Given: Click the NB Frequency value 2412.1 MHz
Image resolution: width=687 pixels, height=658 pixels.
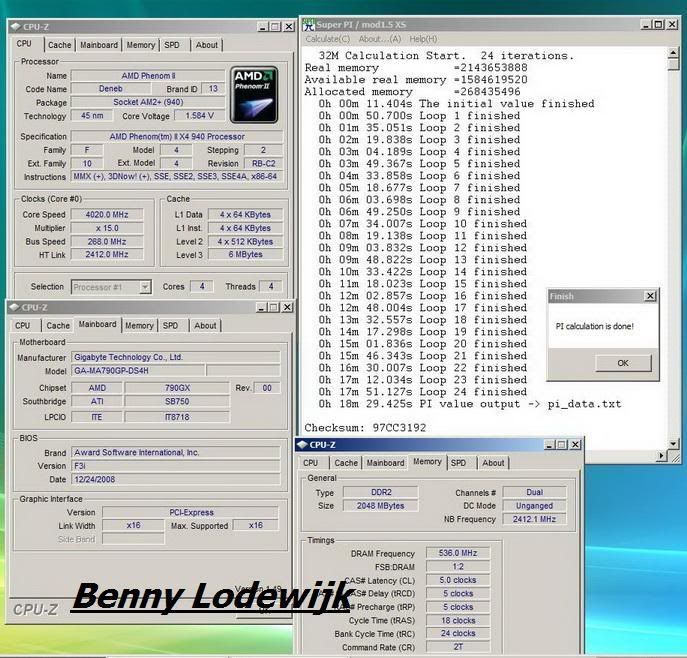Looking at the screenshot, I should click(534, 519).
